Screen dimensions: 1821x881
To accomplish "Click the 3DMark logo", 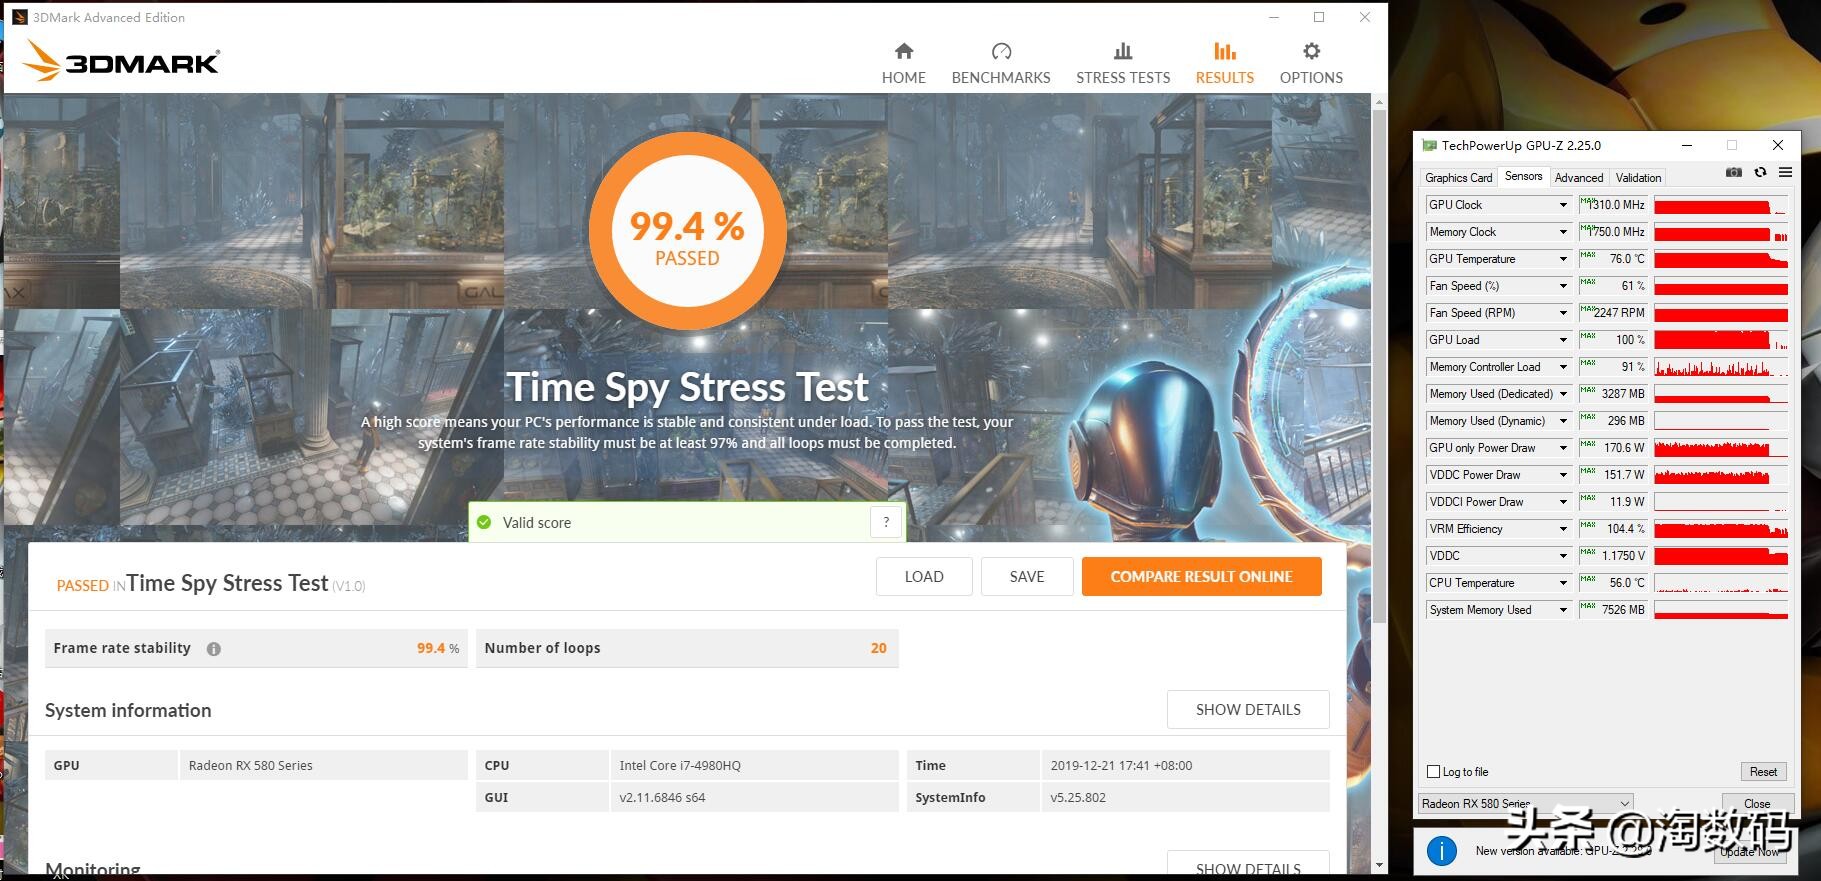I will click(120, 61).
